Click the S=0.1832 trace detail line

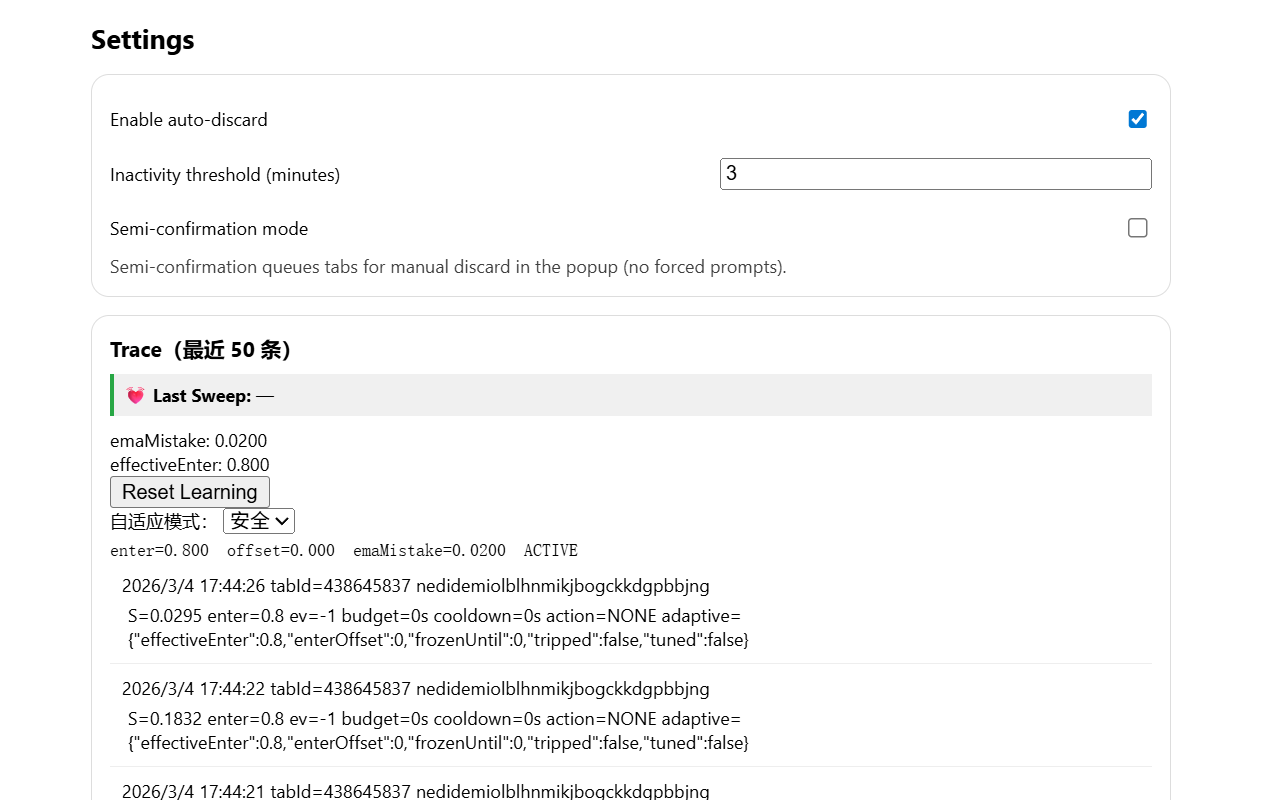439,731
